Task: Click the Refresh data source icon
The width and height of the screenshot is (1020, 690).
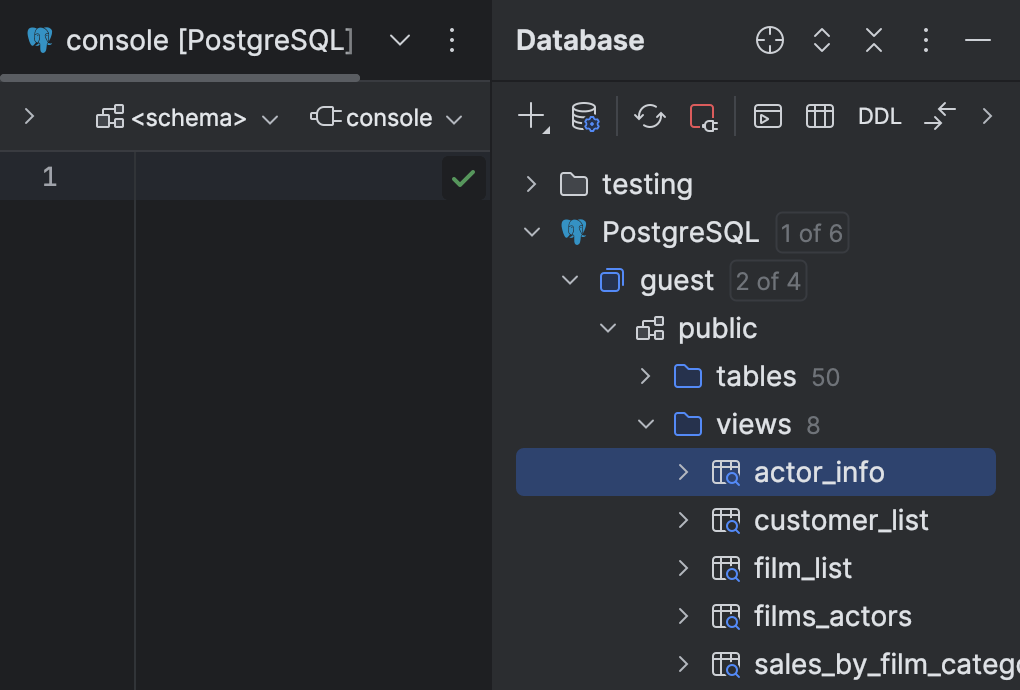Action: tap(650, 116)
